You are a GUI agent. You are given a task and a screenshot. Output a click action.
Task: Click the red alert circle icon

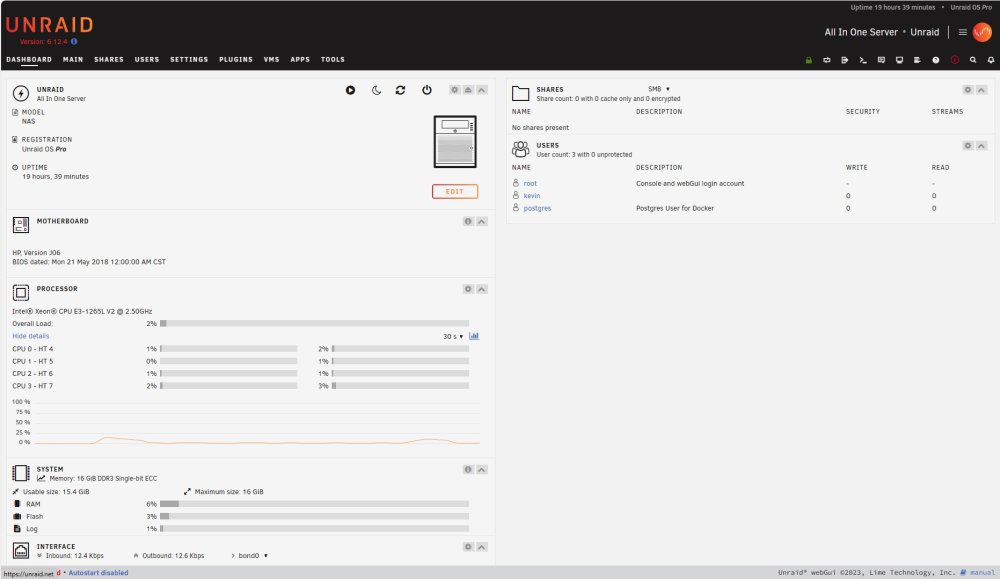(955, 60)
